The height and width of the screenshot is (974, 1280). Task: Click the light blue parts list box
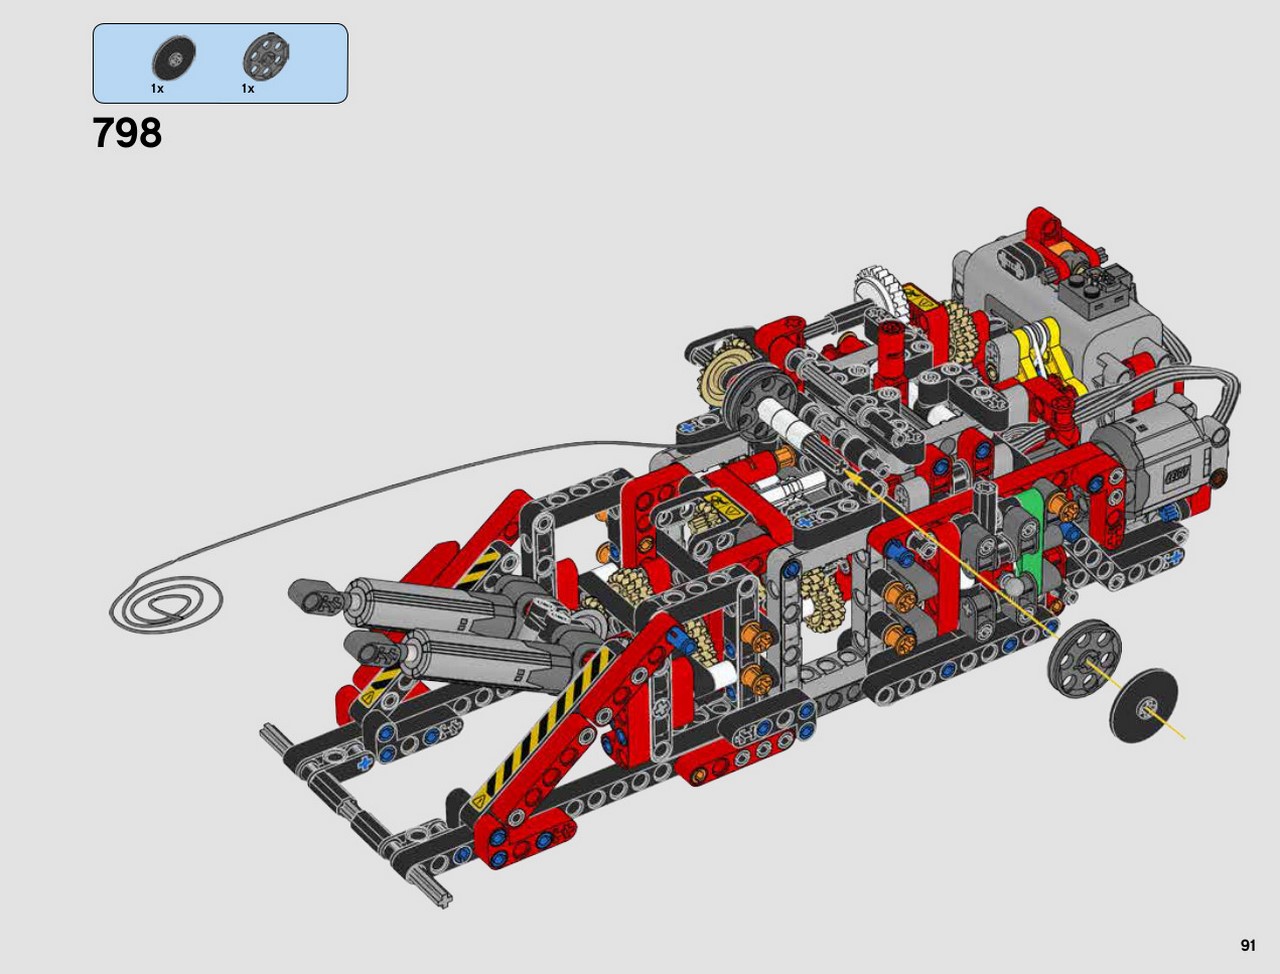(x=220, y=64)
